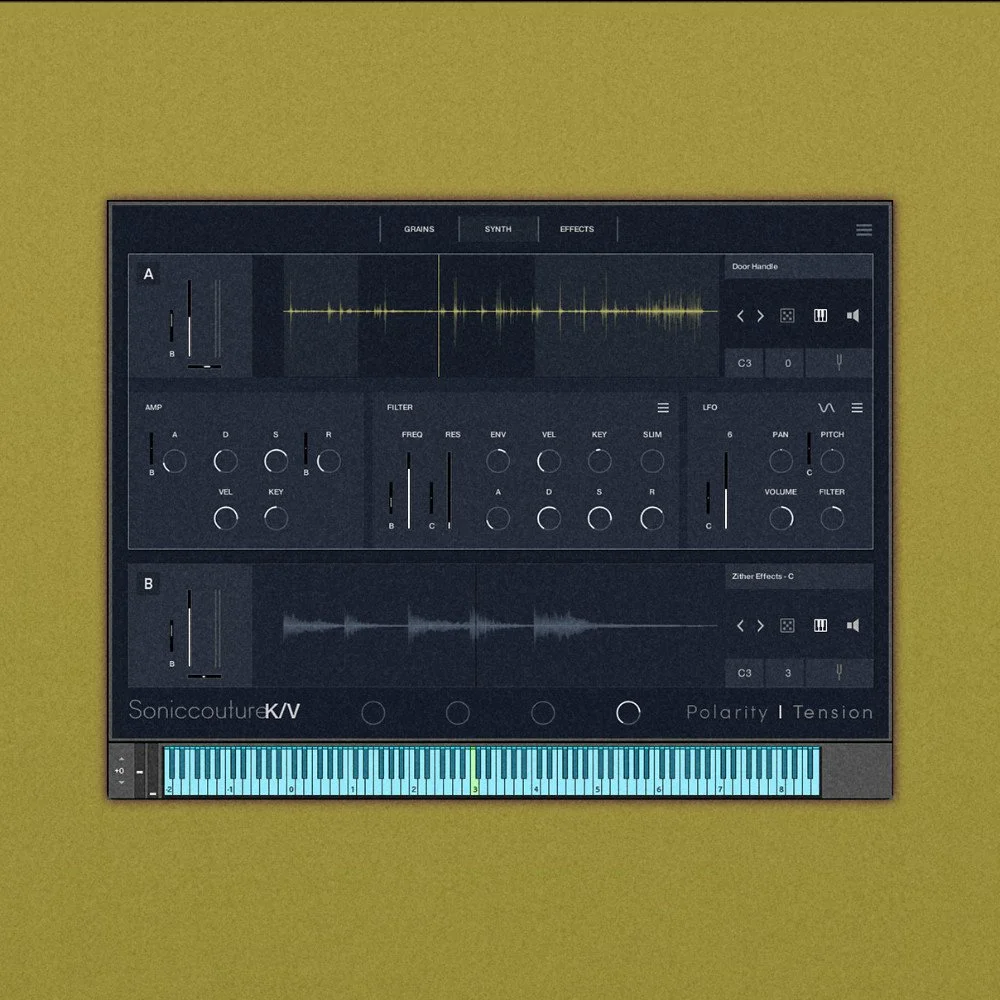This screenshot has width=1000, height=1000.
Task: Select previous sample for layer A (Door Handle)
Action: 740,316
